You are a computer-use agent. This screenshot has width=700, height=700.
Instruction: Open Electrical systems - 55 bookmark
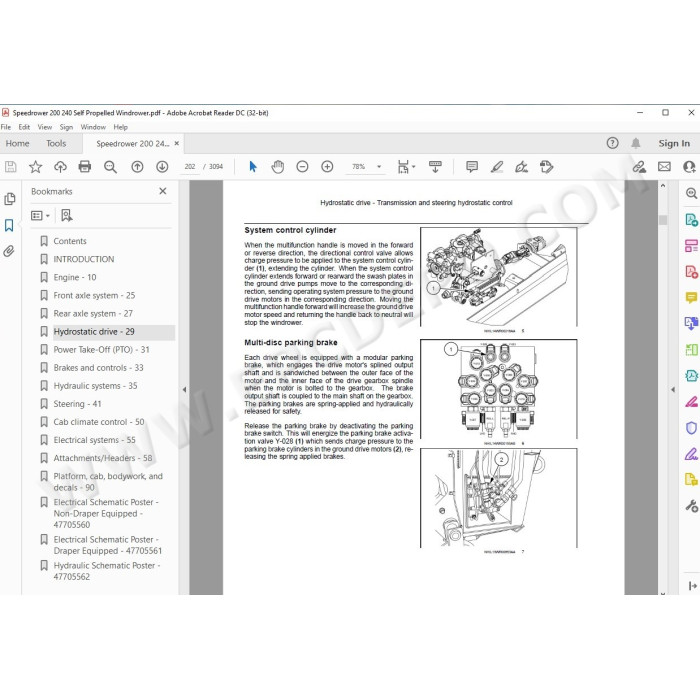pyautogui.click(x=94, y=440)
